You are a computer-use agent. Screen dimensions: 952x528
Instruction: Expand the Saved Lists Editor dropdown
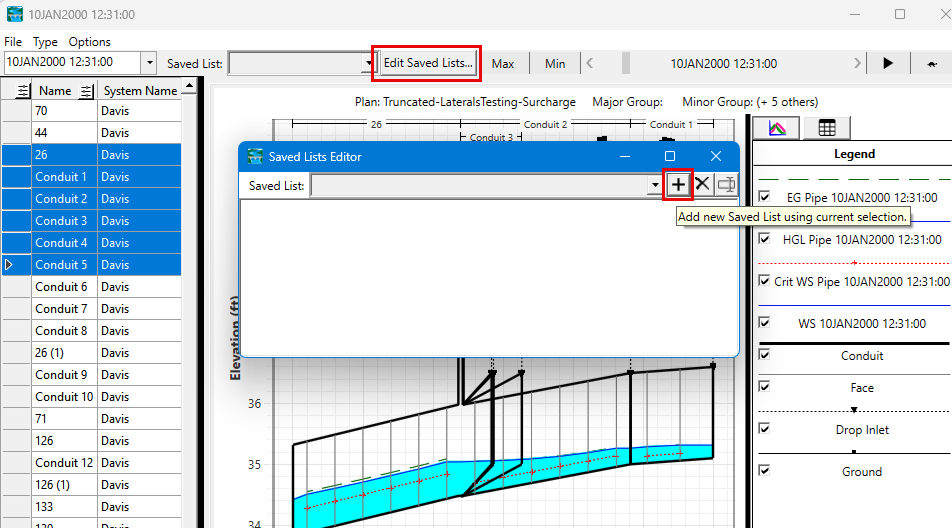pyautogui.click(x=655, y=186)
